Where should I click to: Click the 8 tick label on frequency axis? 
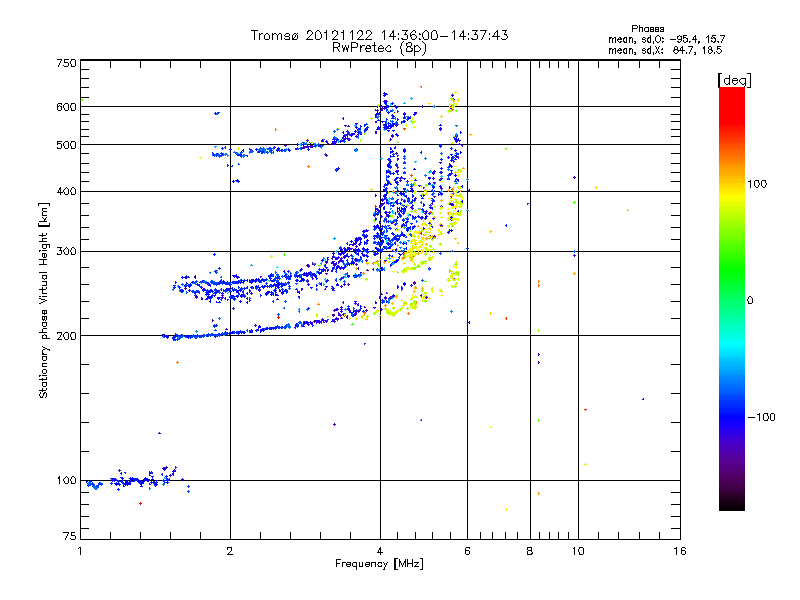[530, 551]
